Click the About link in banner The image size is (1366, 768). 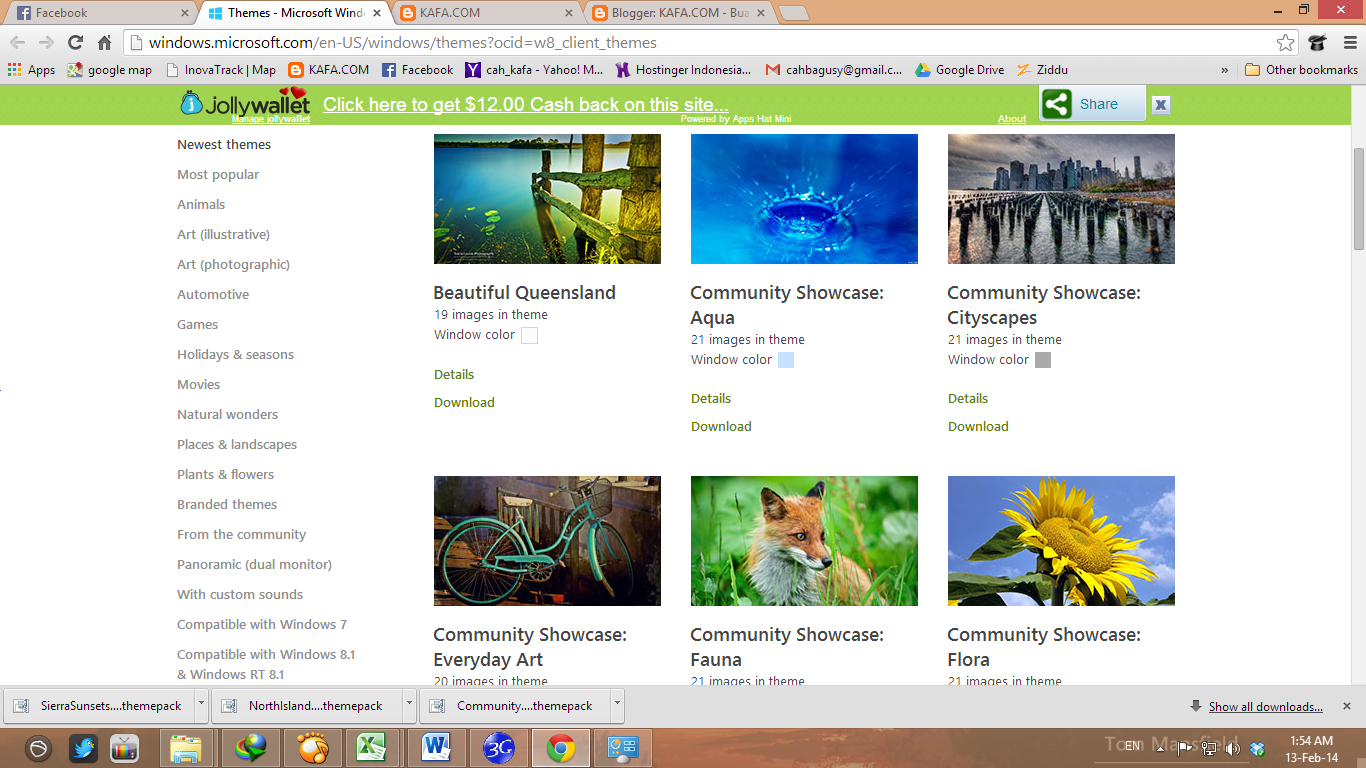pyautogui.click(x=1012, y=119)
